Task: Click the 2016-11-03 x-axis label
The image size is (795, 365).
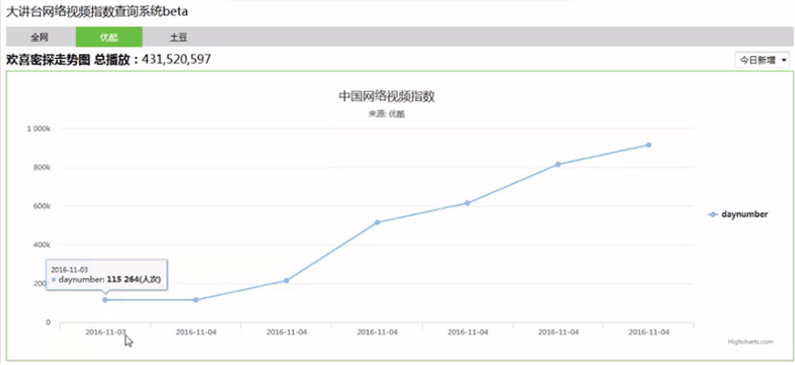Action: (105, 333)
